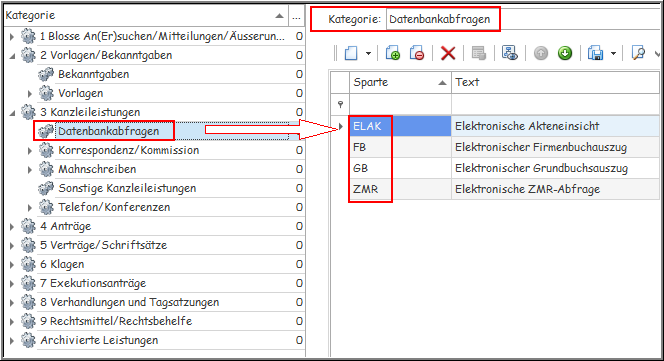The width and height of the screenshot is (664, 361).
Task: Click the Sparte filter row field
Action: (x=400, y=104)
